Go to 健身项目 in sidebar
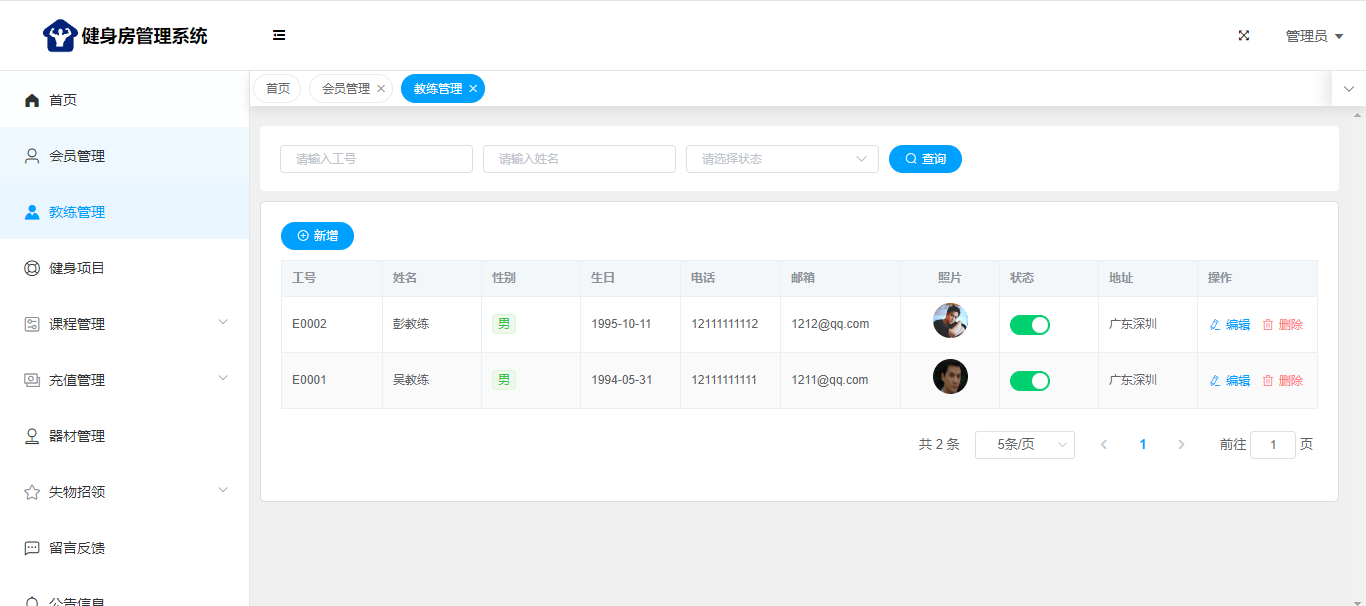The width and height of the screenshot is (1366, 606). 77,268
